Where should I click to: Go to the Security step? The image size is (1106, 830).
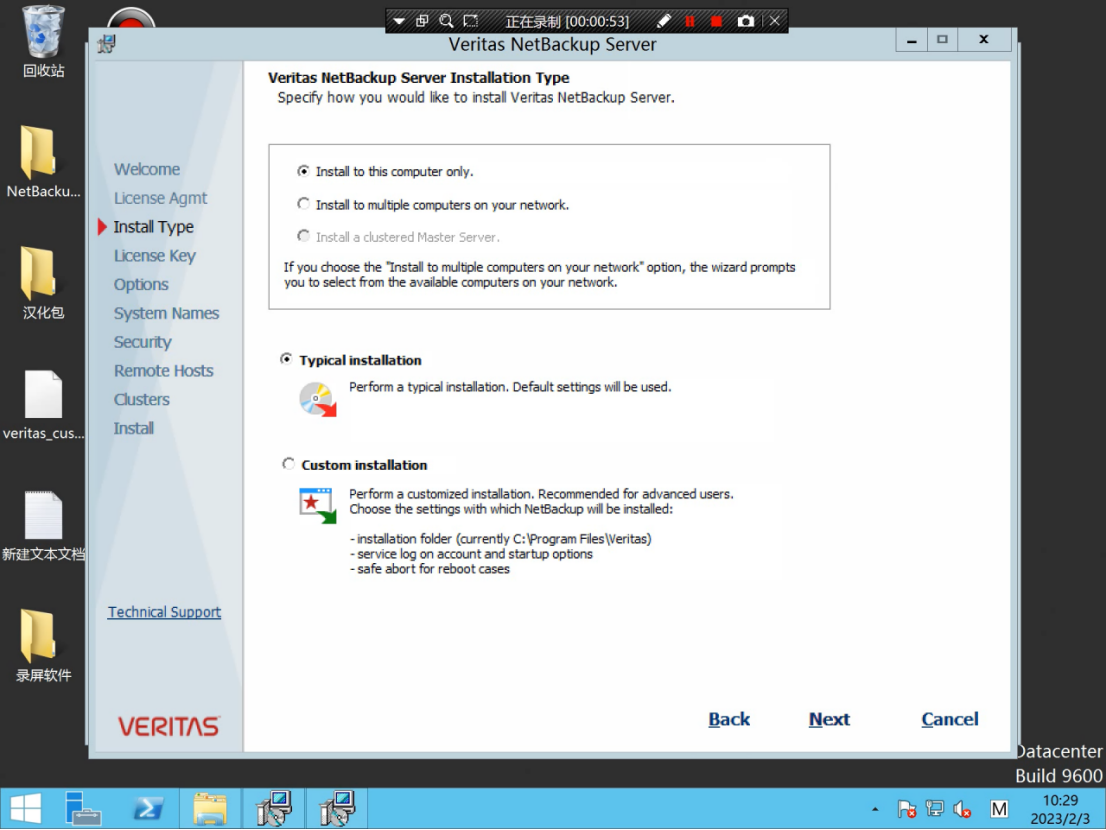coord(142,342)
